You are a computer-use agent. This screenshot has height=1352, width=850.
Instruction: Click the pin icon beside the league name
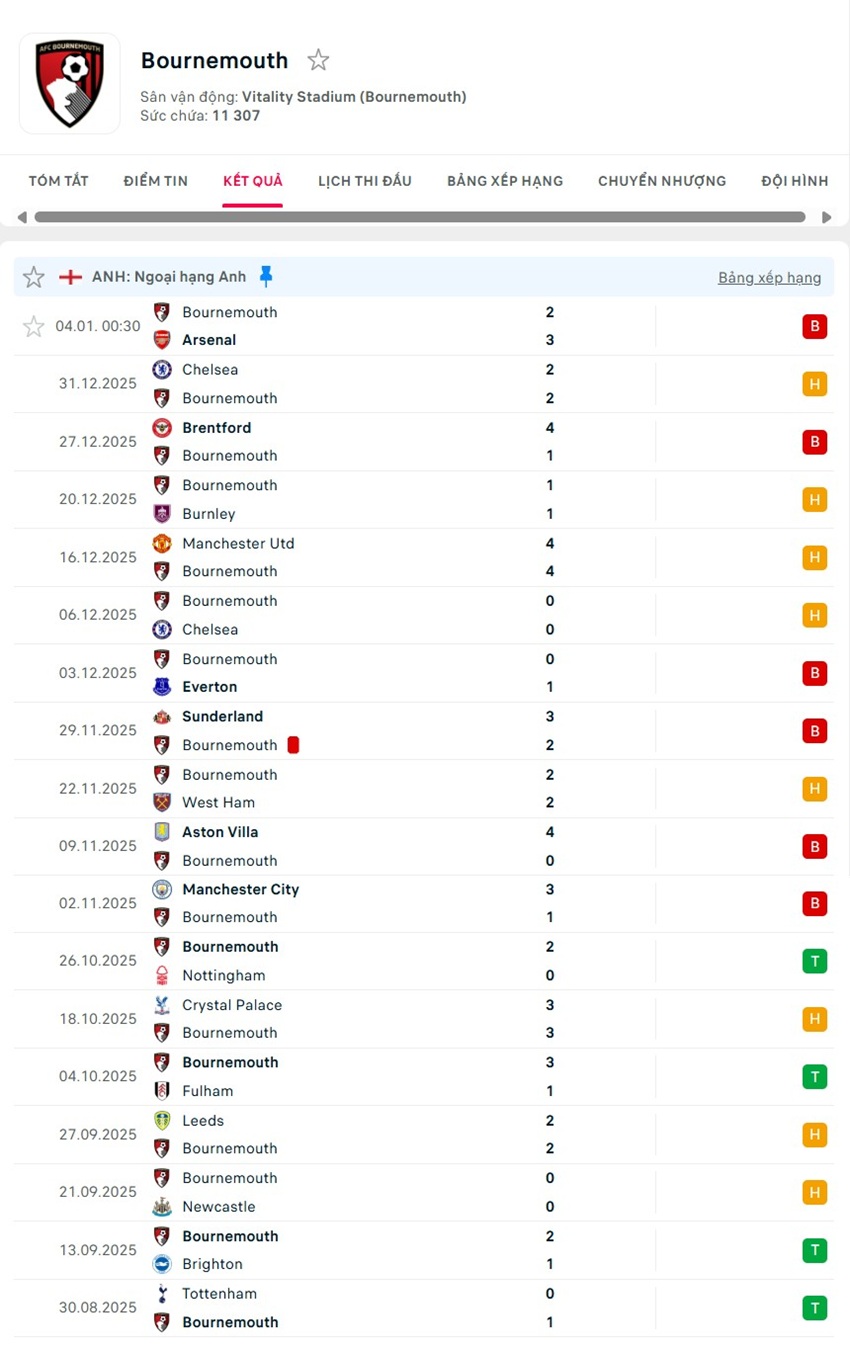coord(265,277)
